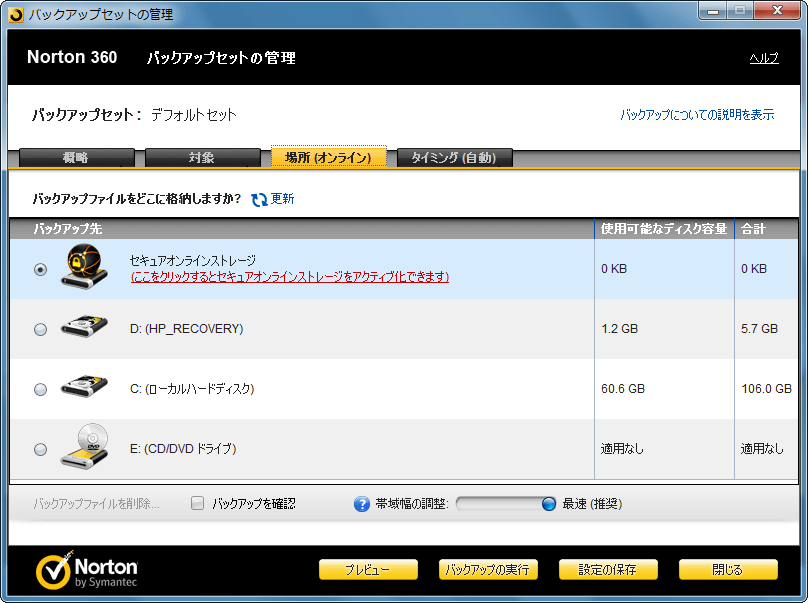
Task: Click the bandwidth slider blue handle
Action: click(549, 504)
